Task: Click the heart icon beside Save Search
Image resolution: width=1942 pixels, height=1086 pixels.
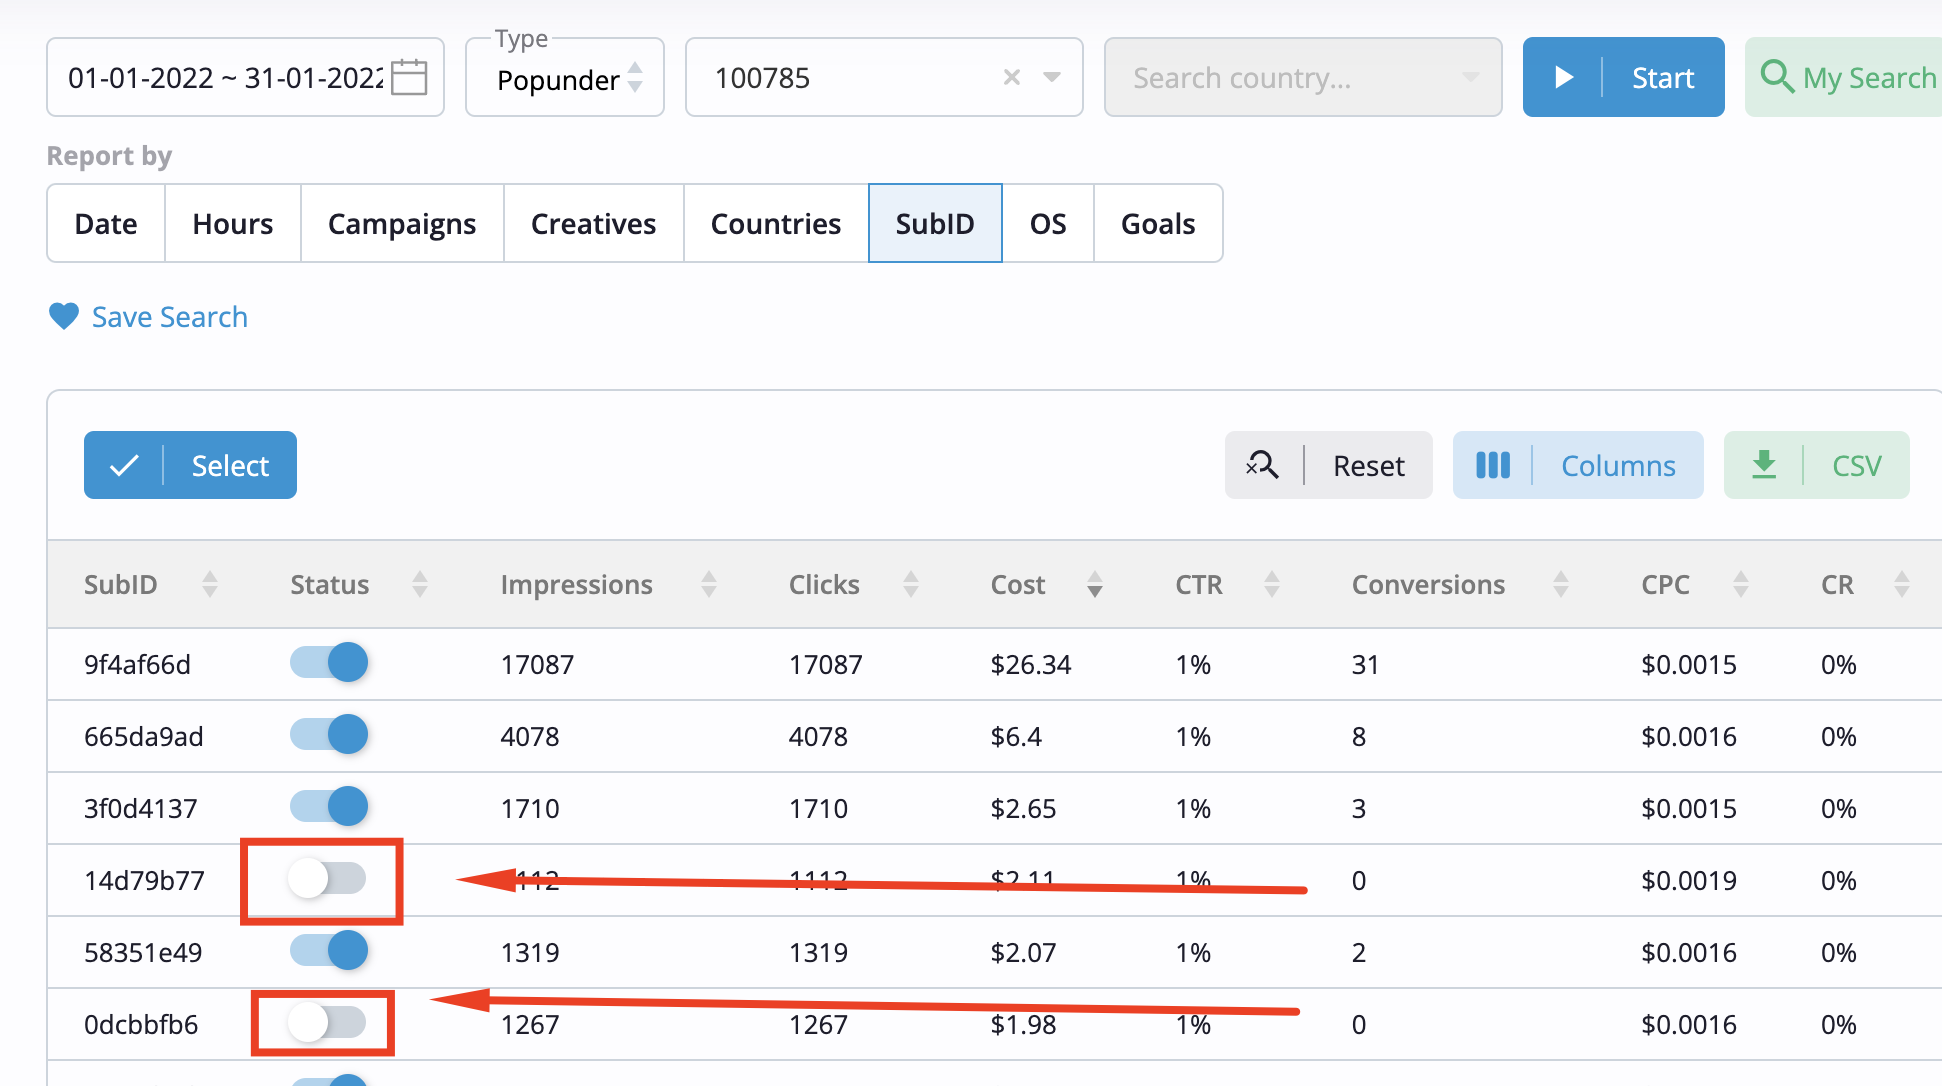Action: tap(64, 316)
